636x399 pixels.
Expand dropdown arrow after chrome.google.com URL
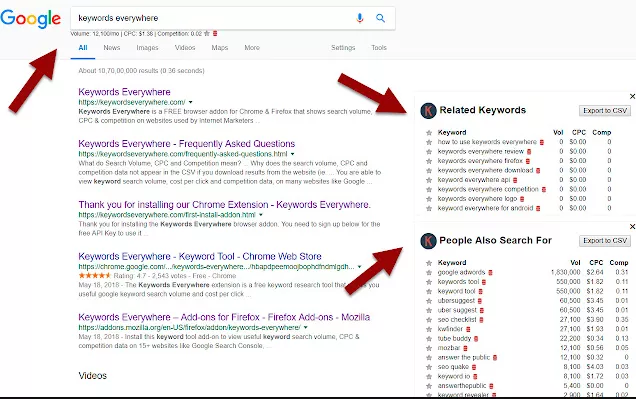(359, 267)
